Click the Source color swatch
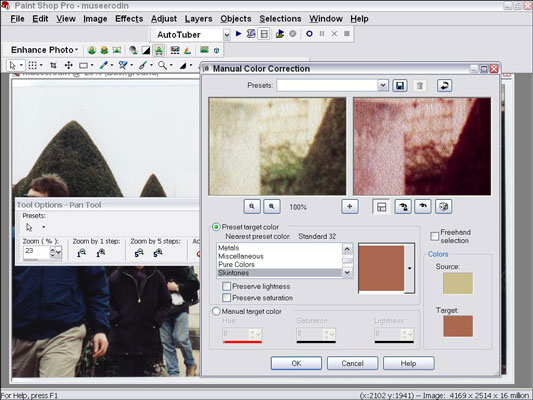Image resolution: width=533 pixels, height=400 pixels. (x=458, y=283)
